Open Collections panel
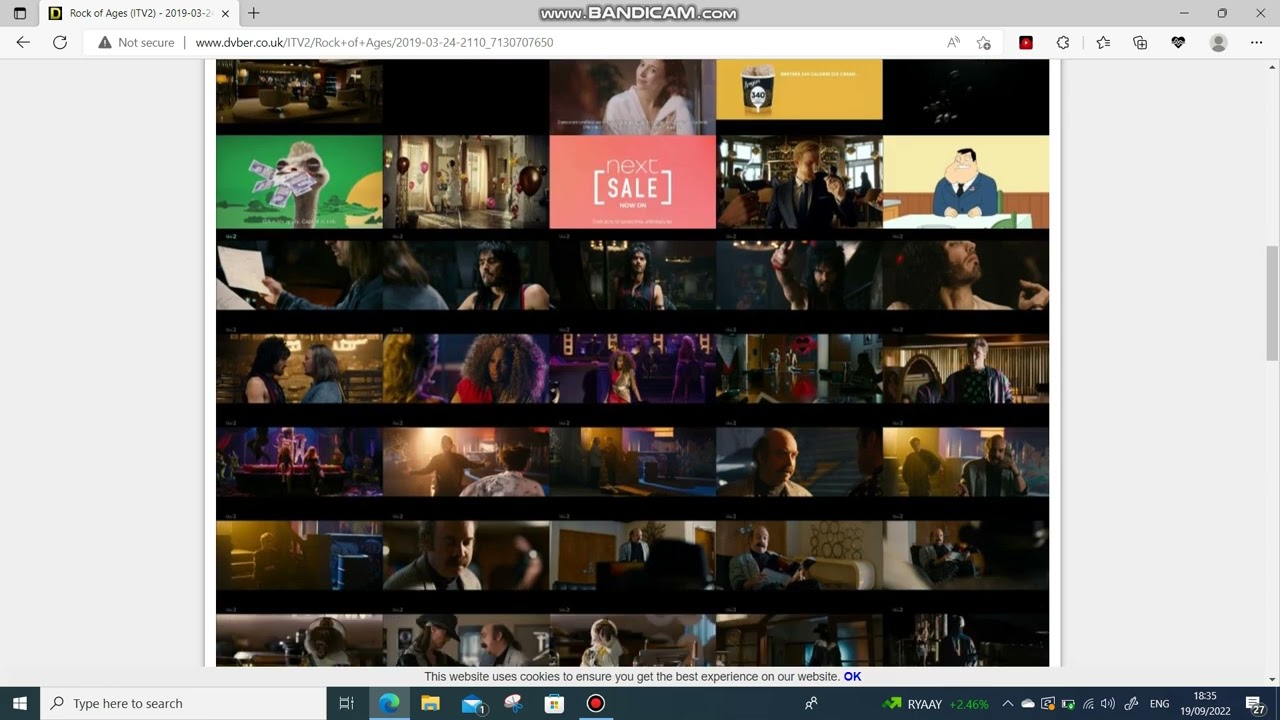1280x720 pixels. pyautogui.click(x=1140, y=43)
